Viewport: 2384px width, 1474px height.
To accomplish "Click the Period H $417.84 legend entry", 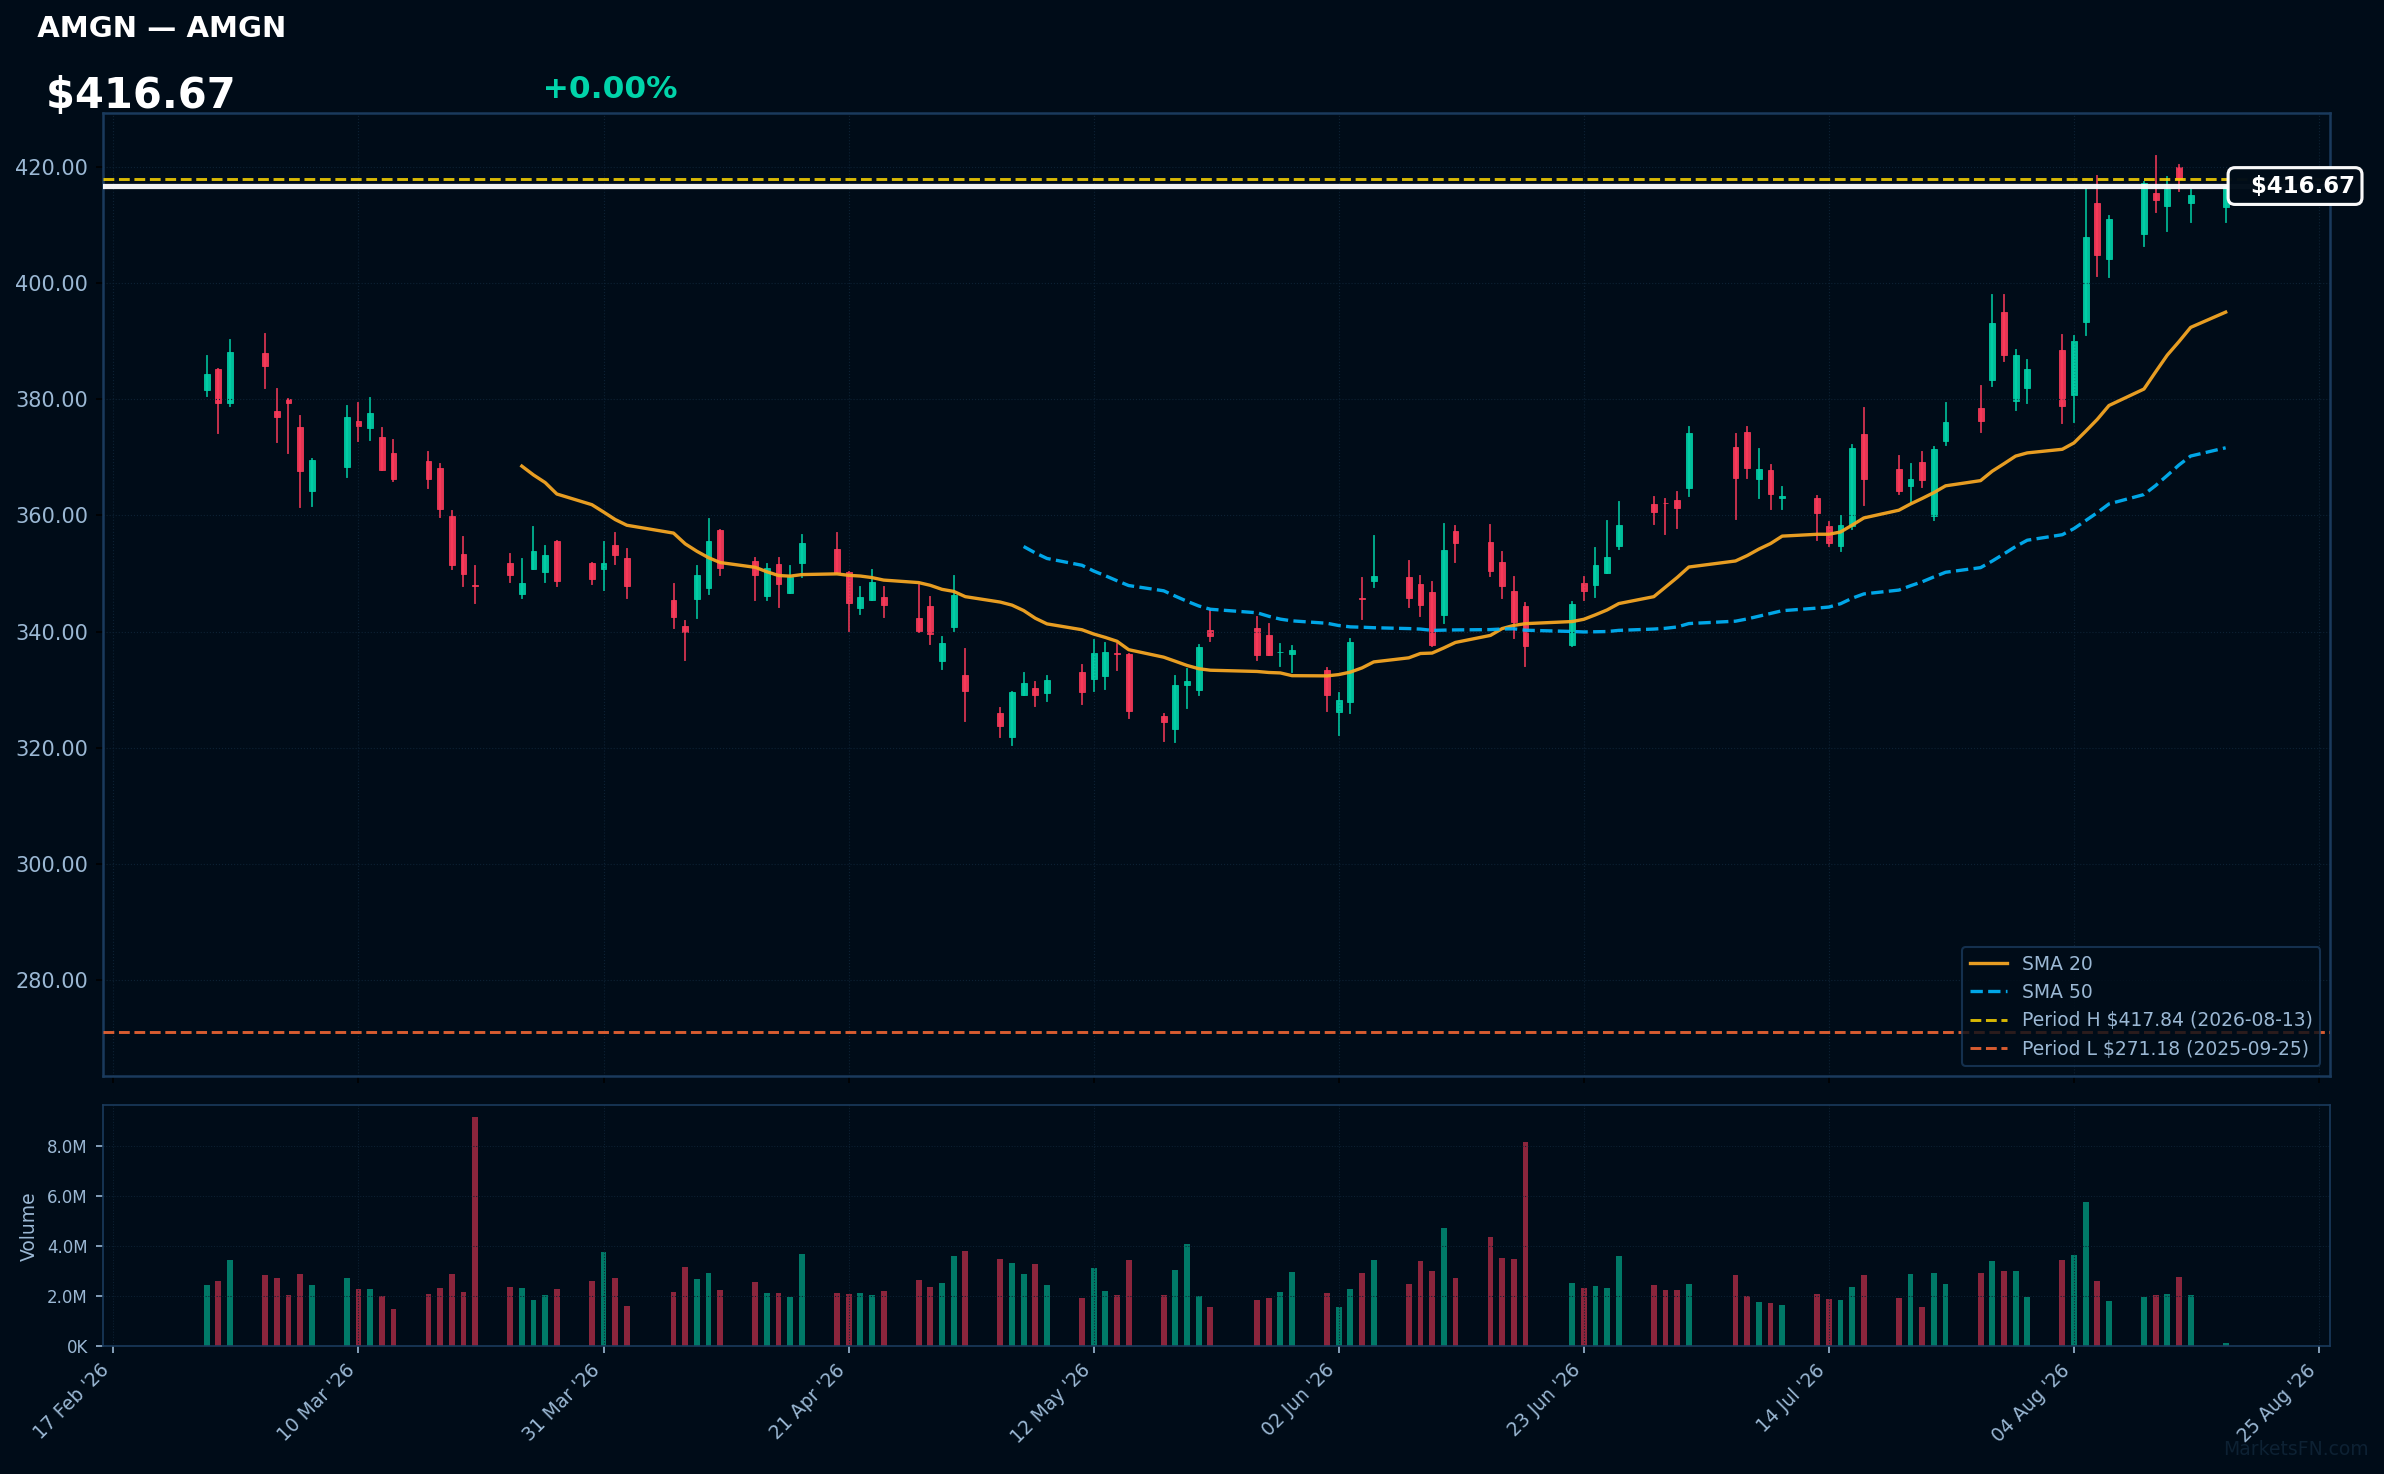I will pyautogui.click(x=2140, y=1019).
